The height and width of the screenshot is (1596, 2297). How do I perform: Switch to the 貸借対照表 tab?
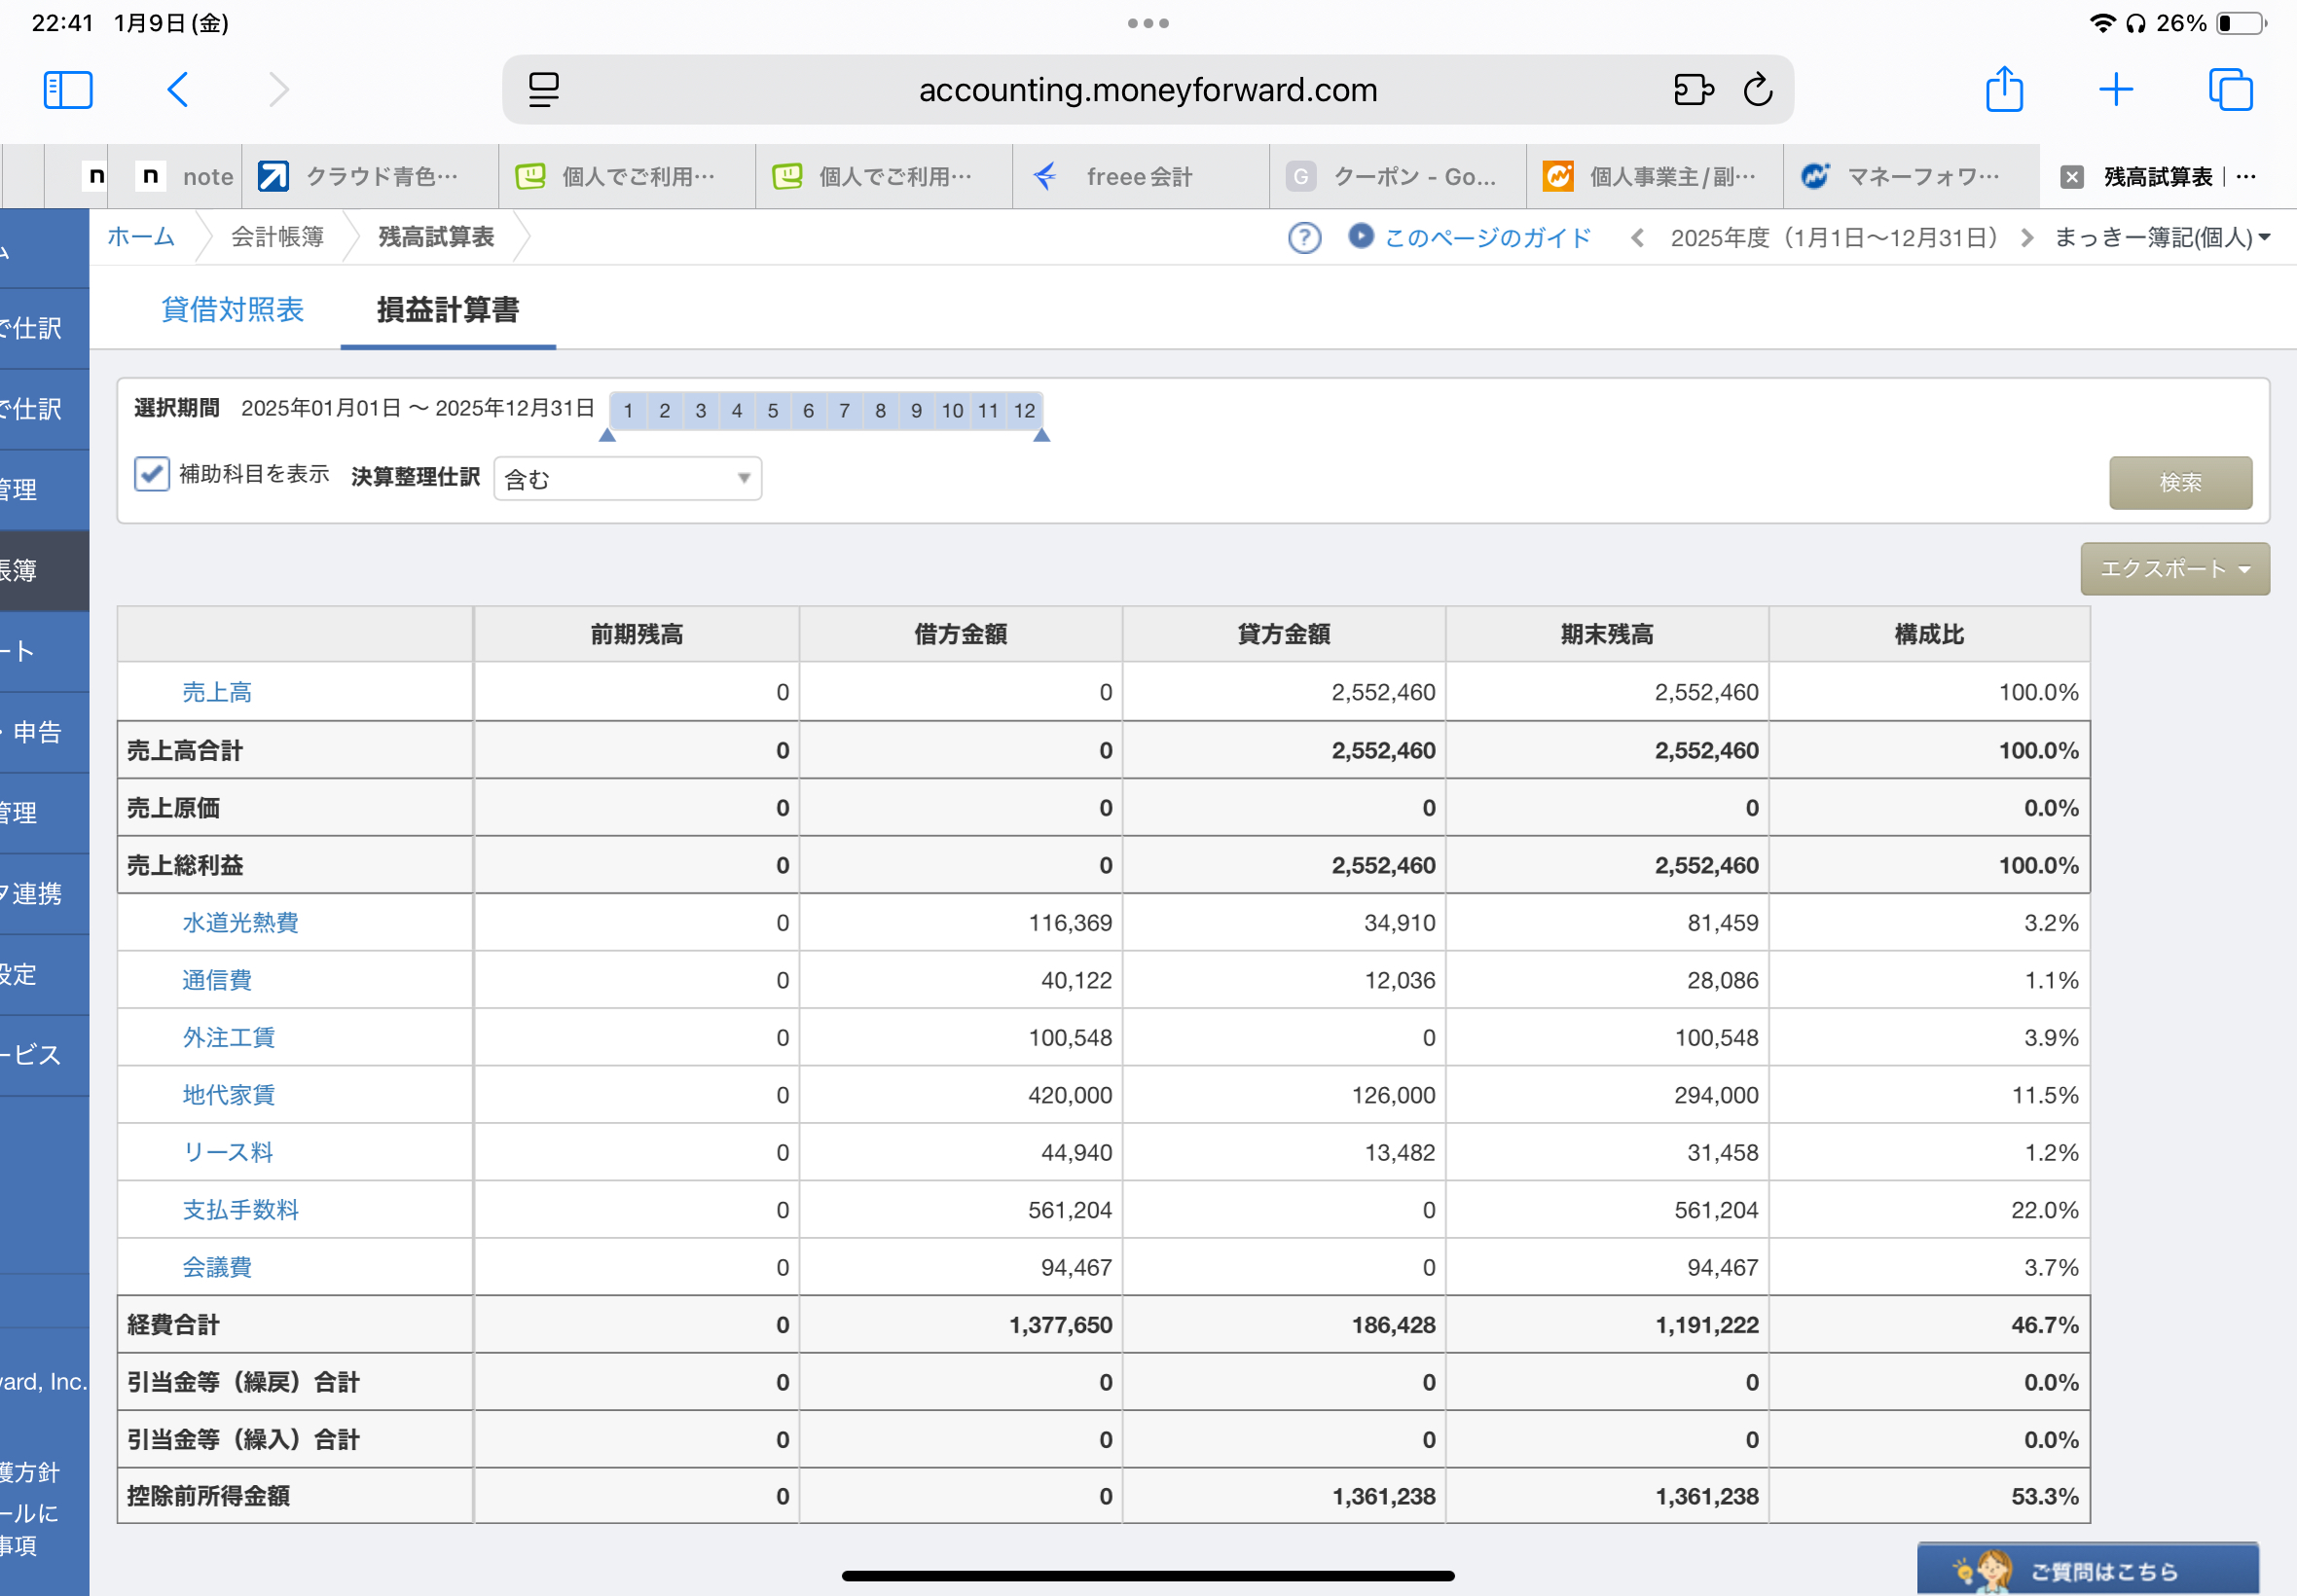click(x=232, y=310)
